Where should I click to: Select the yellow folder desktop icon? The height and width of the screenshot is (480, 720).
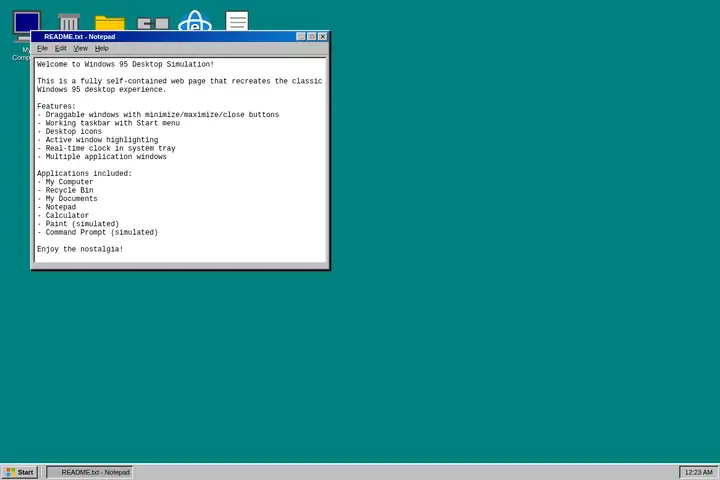110,23
